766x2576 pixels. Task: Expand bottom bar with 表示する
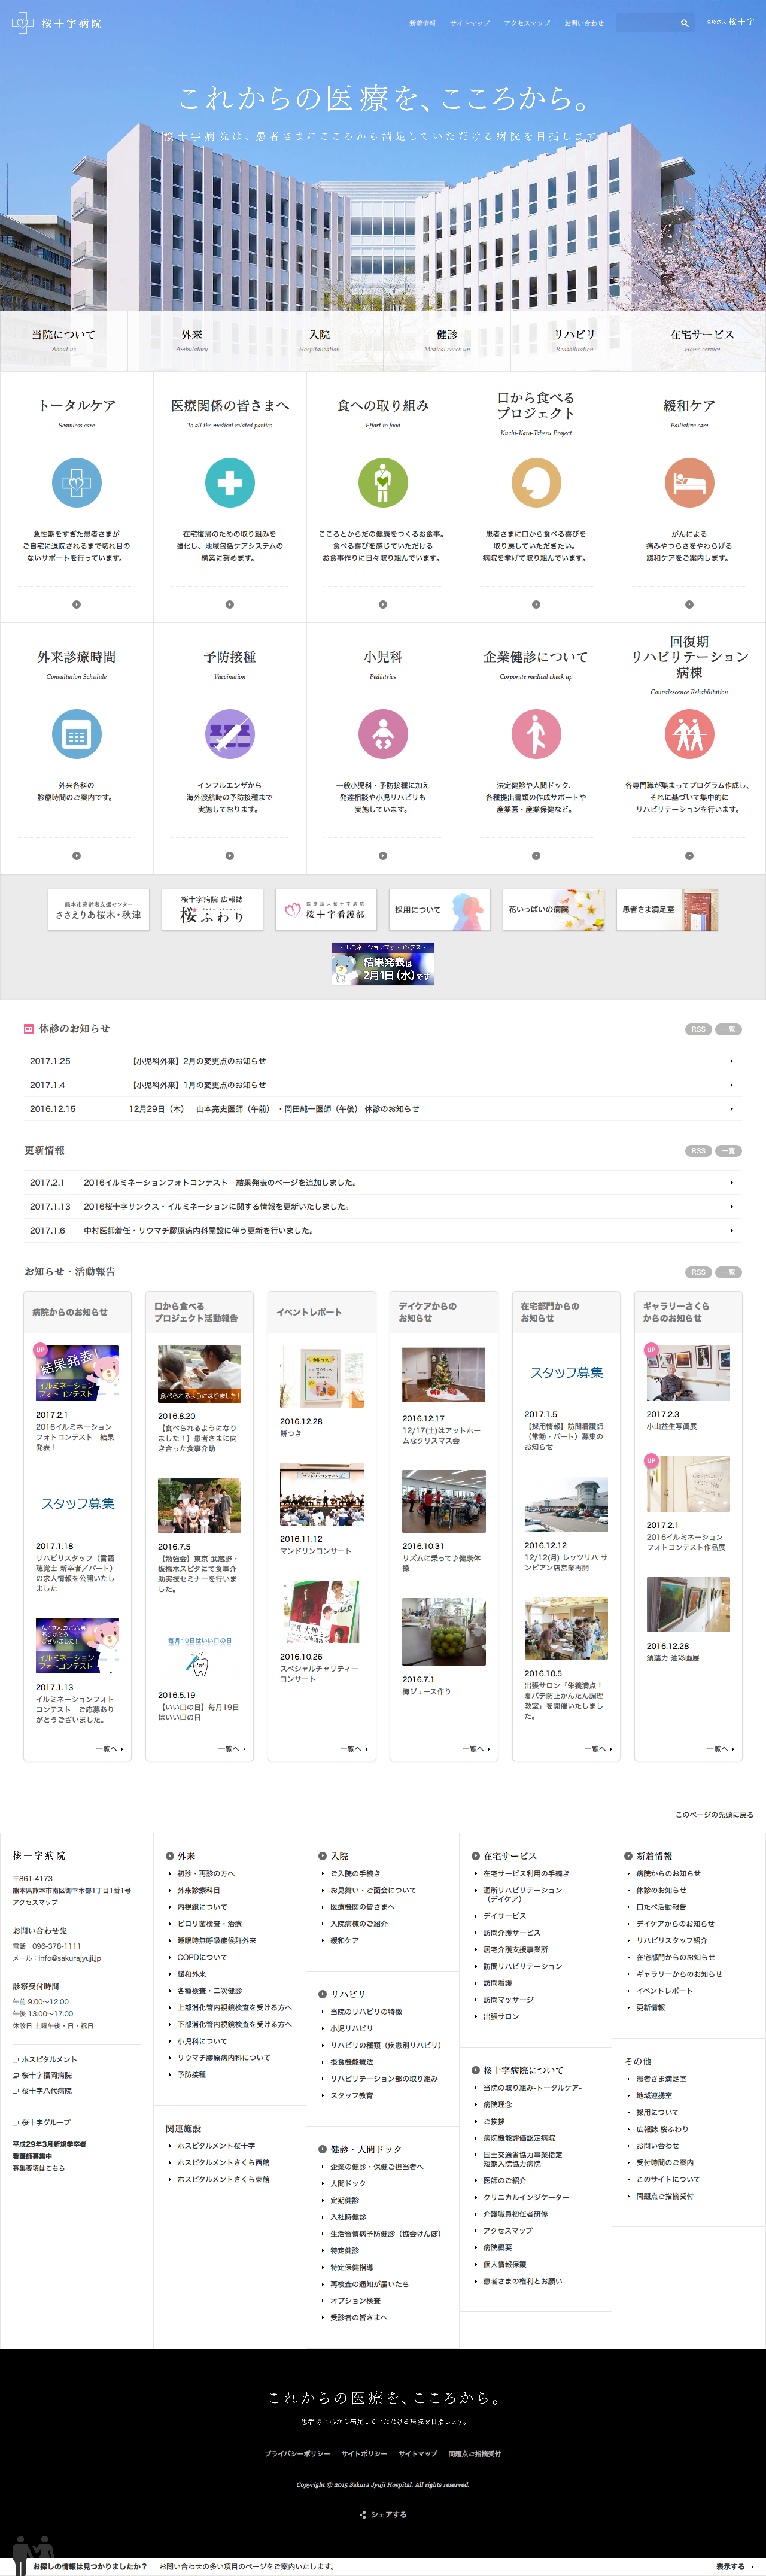click(x=734, y=2567)
